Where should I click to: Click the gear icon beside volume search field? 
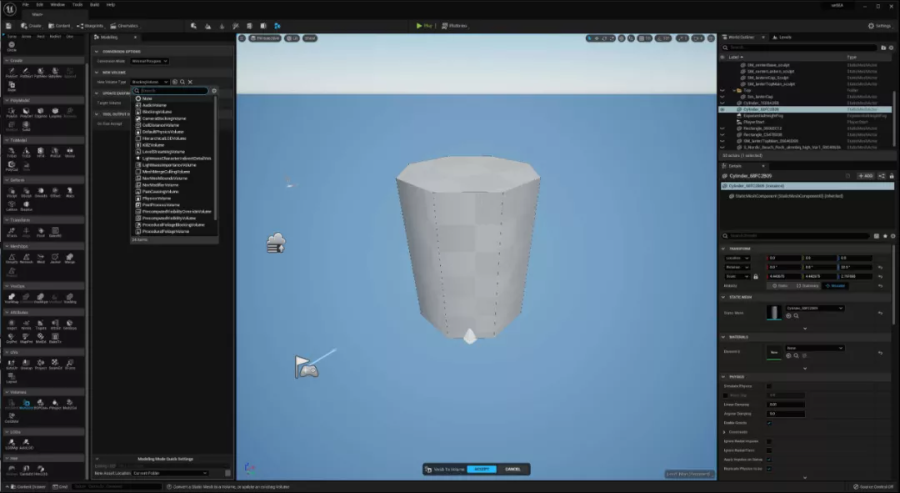214,91
